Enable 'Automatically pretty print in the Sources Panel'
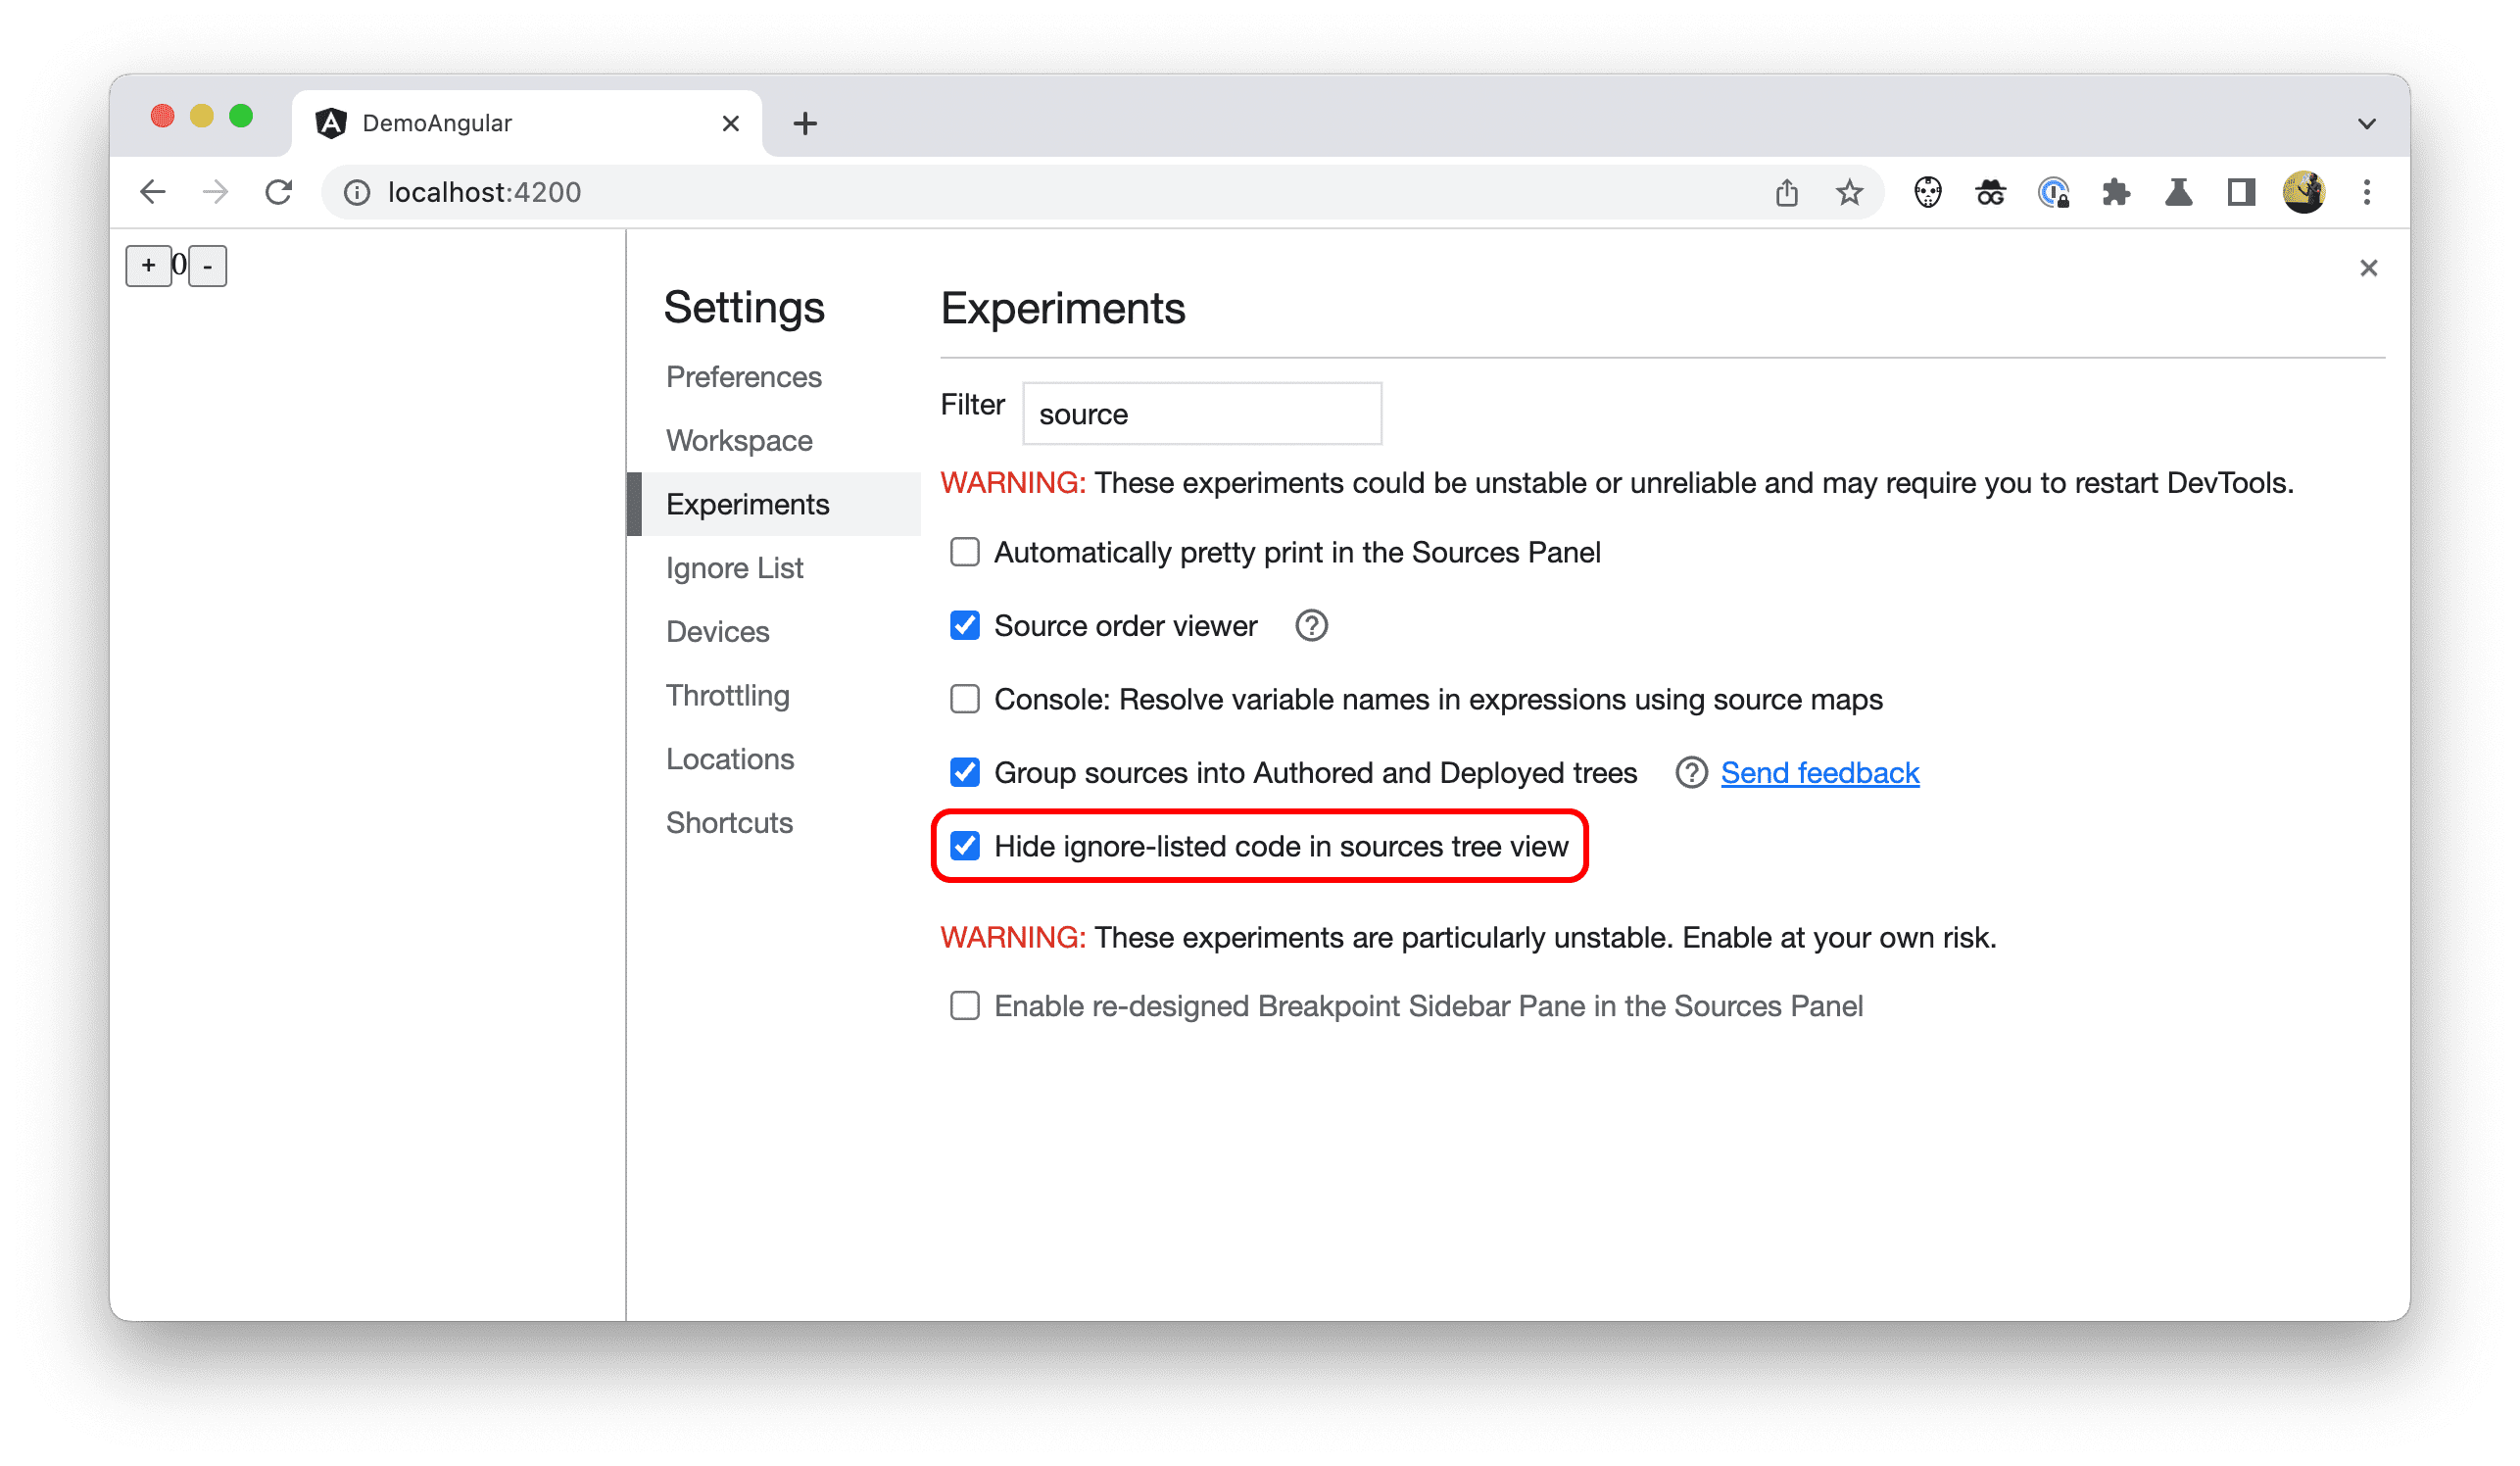This screenshot has height=1466, width=2520. pos(964,554)
